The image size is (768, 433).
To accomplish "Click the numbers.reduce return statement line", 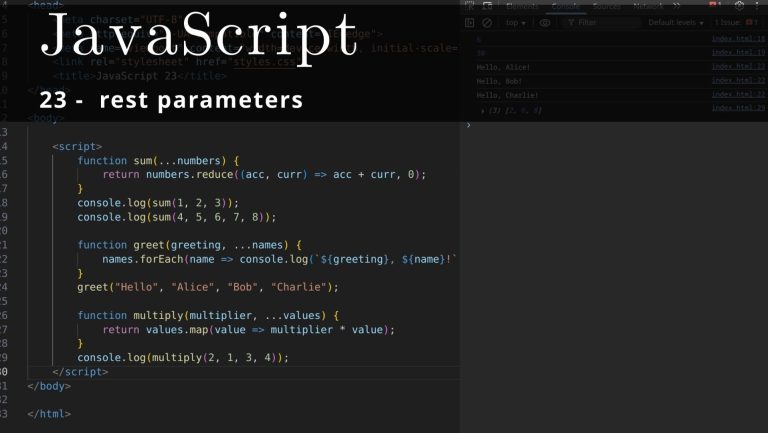I will pyautogui.click(x=264, y=174).
